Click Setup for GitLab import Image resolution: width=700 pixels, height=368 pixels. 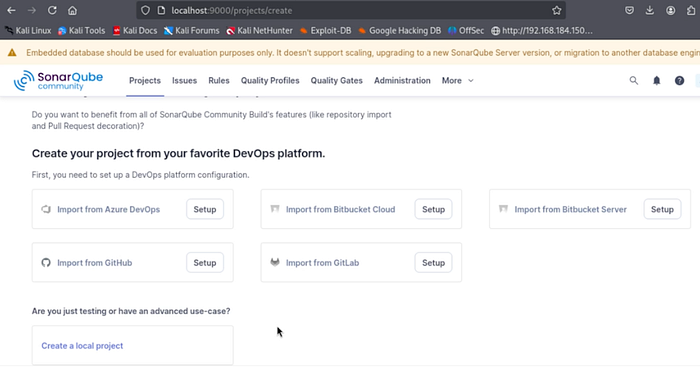pos(433,263)
